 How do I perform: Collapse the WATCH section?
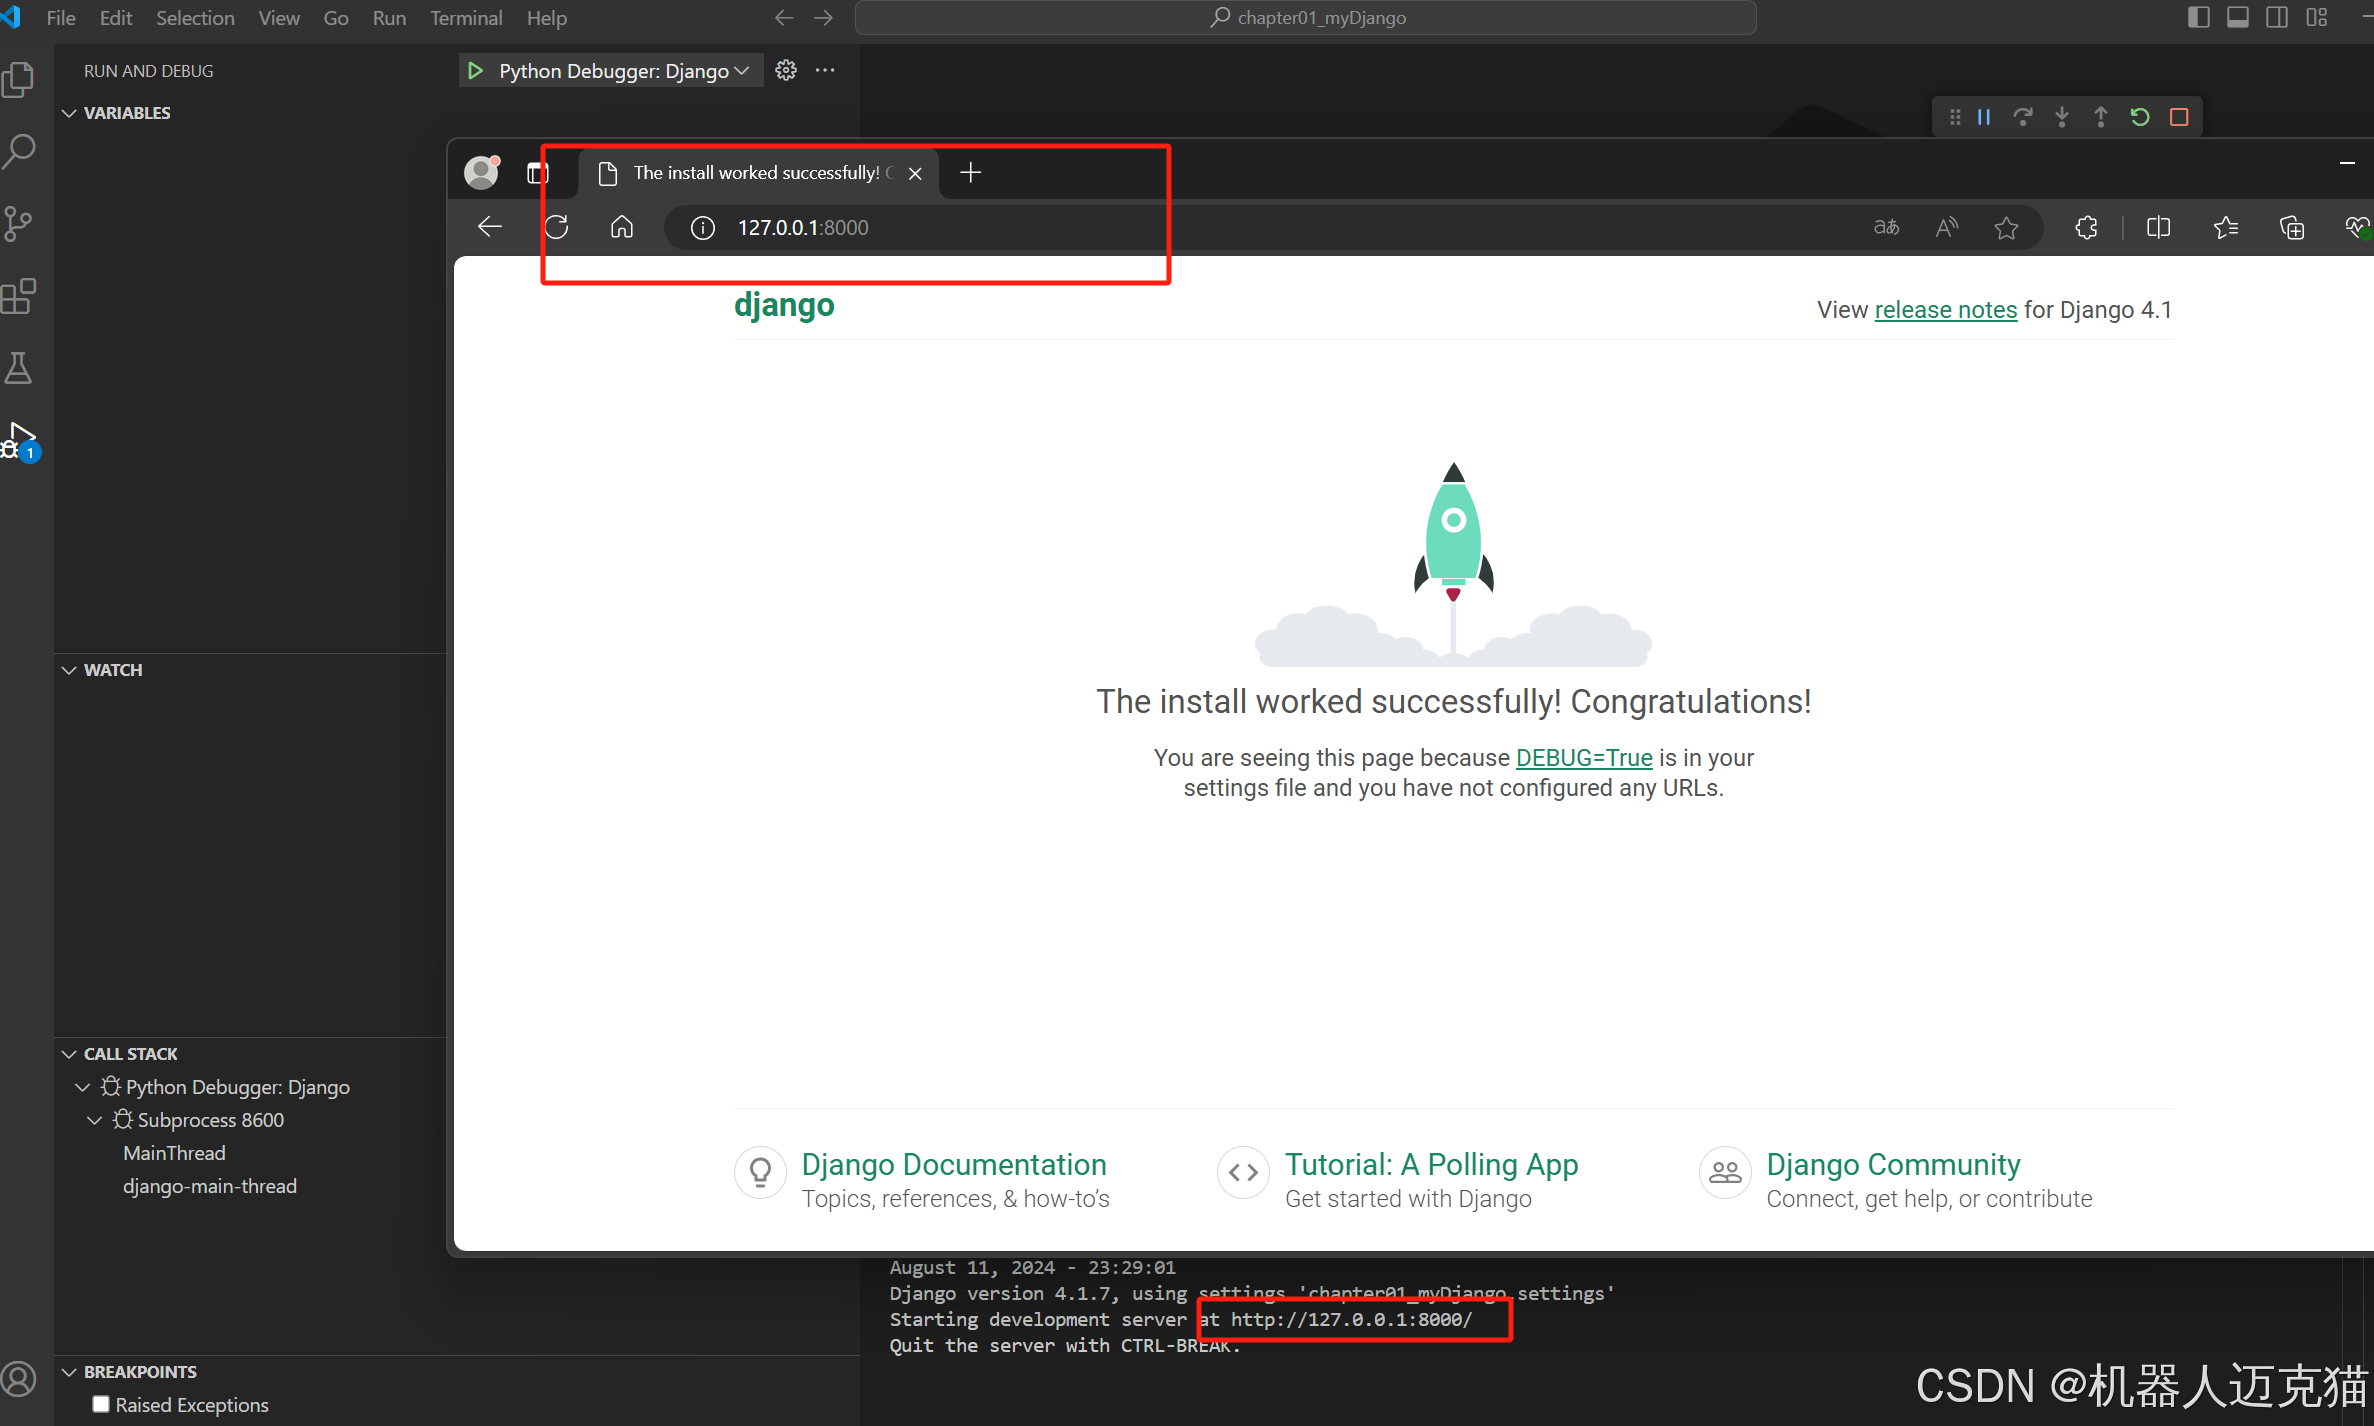(x=69, y=670)
